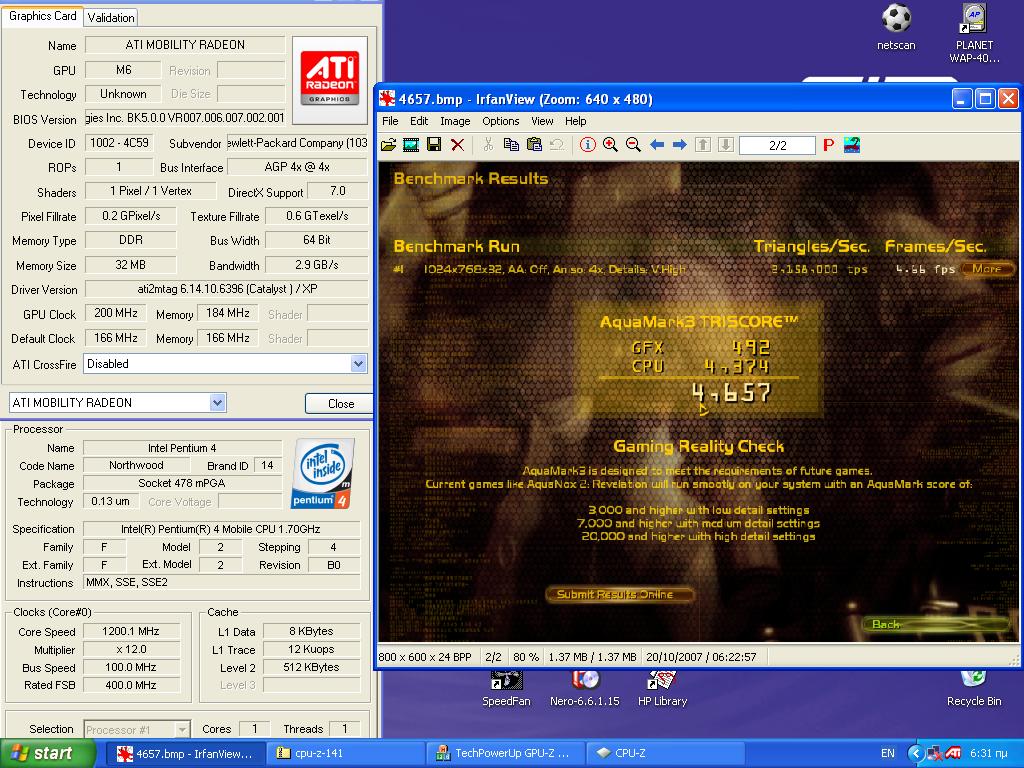Select the Graphics Card tab in GPU-Z
The height and width of the screenshot is (768, 1024).
(42, 16)
